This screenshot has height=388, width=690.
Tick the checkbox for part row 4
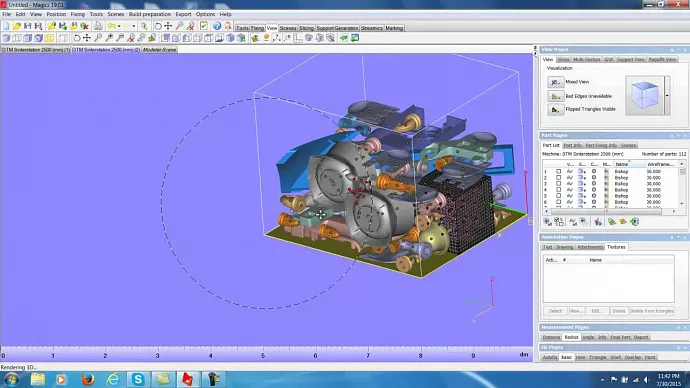coord(558,190)
